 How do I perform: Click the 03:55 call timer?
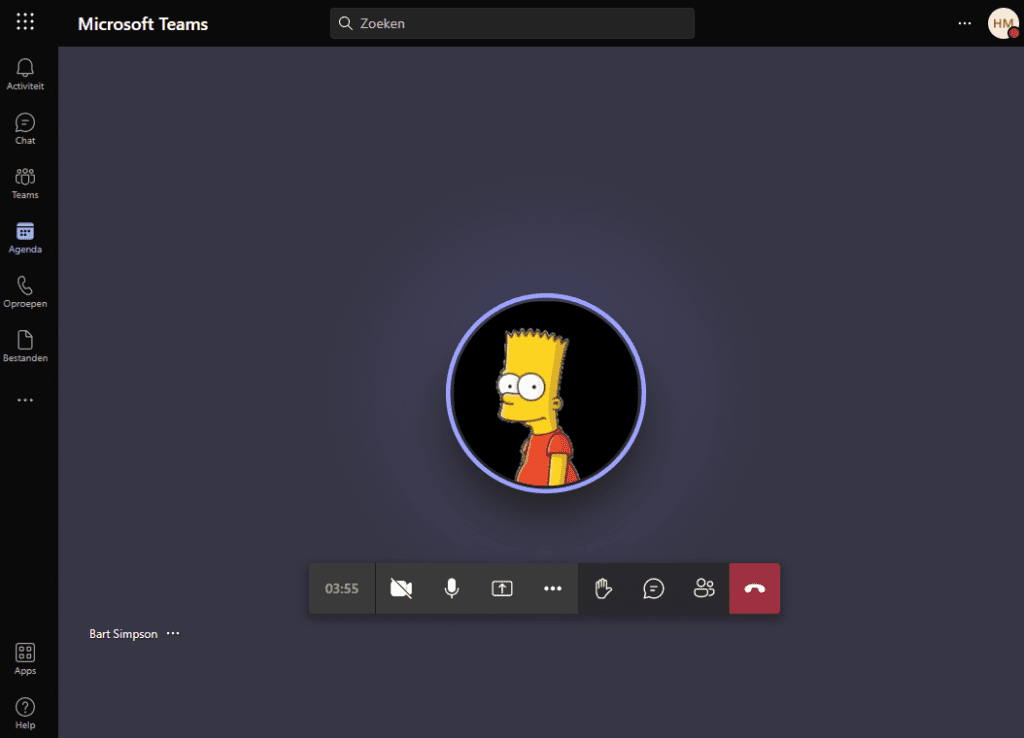[x=342, y=588]
